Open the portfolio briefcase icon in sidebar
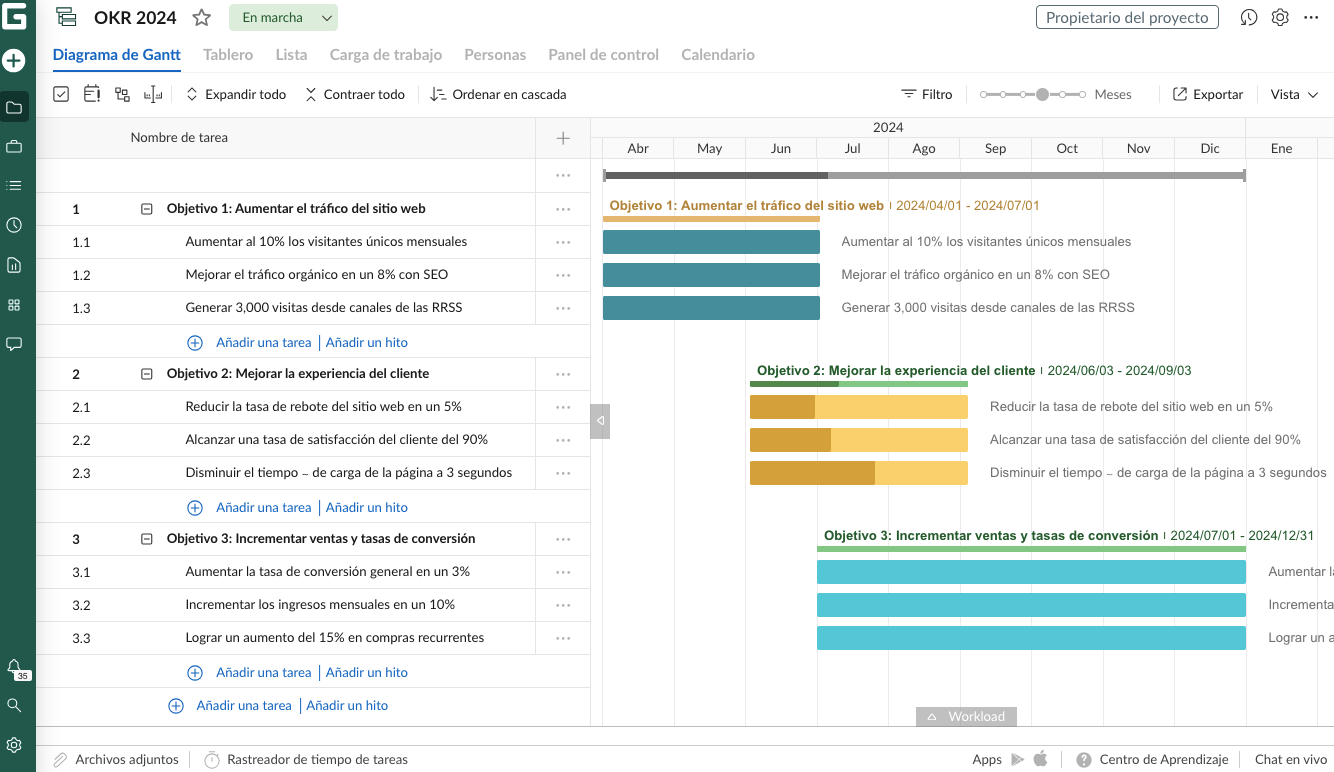This screenshot has height=772, width=1334. (14, 147)
